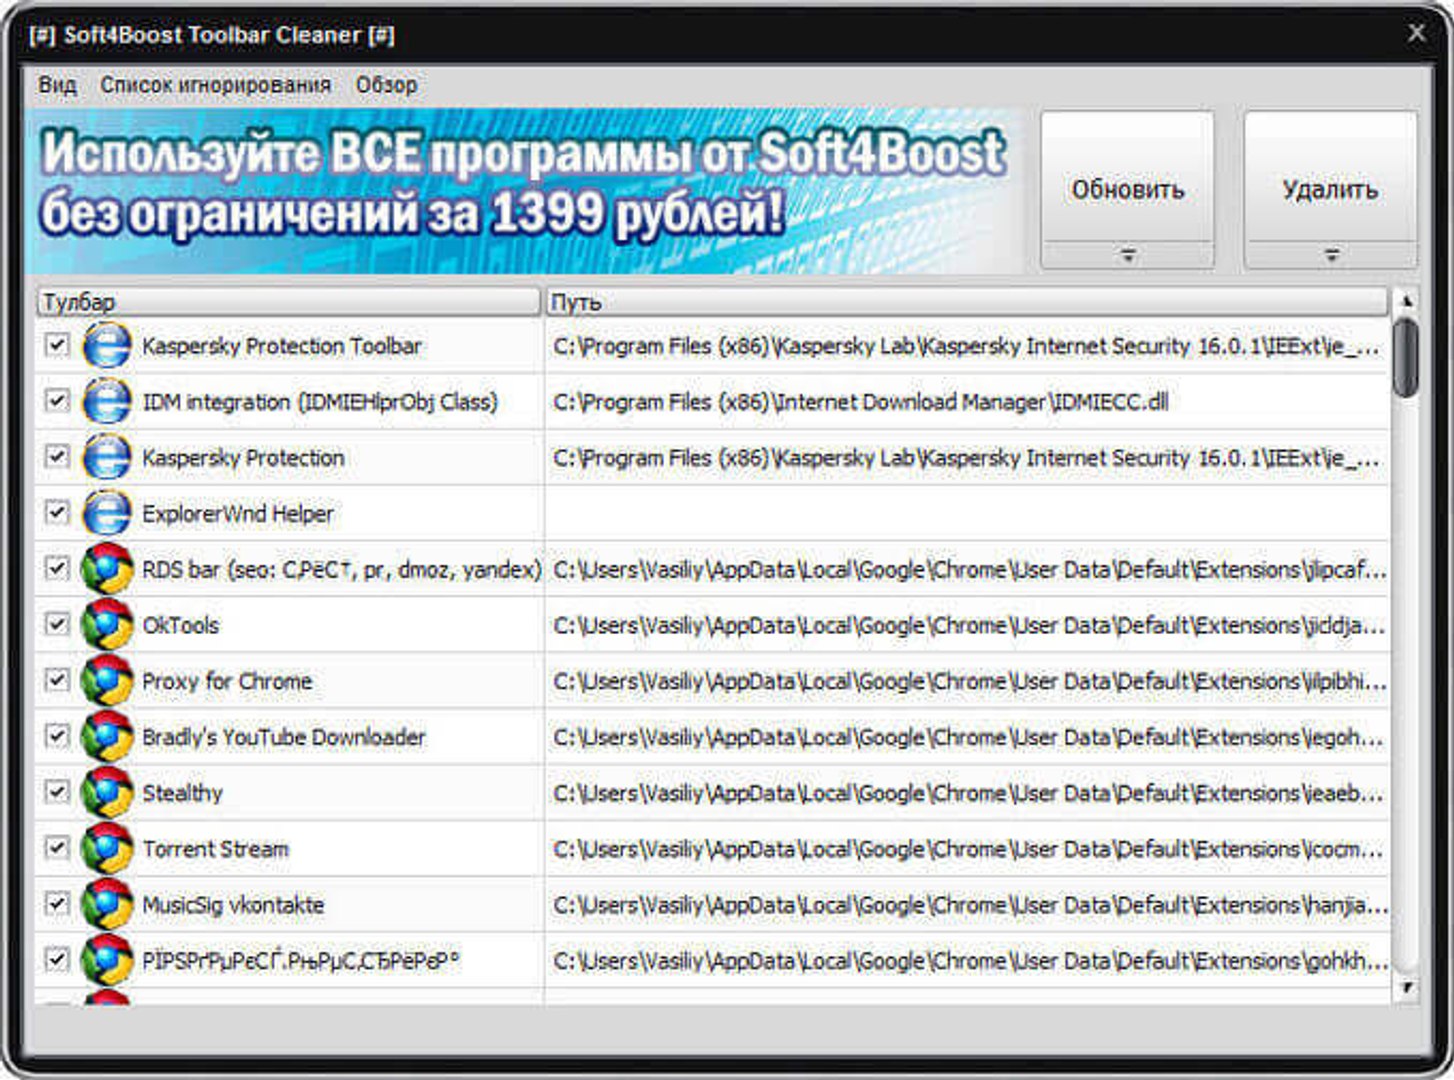Click the scrollbar up arrow
This screenshot has width=1454, height=1080.
click(1406, 300)
